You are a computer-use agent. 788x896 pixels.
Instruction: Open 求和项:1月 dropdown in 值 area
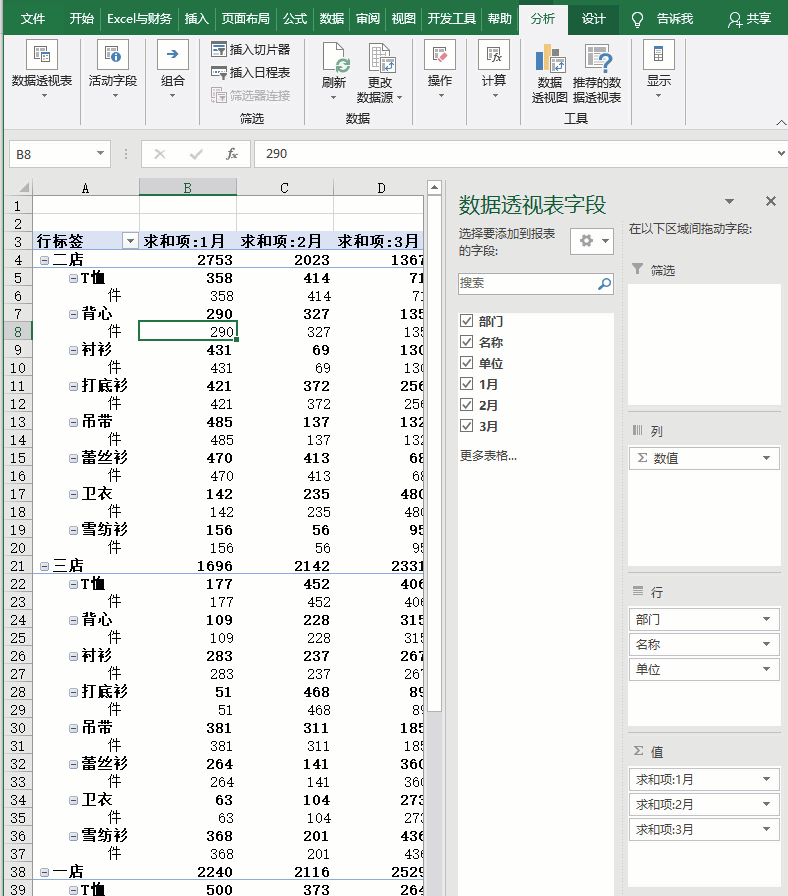point(766,779)
